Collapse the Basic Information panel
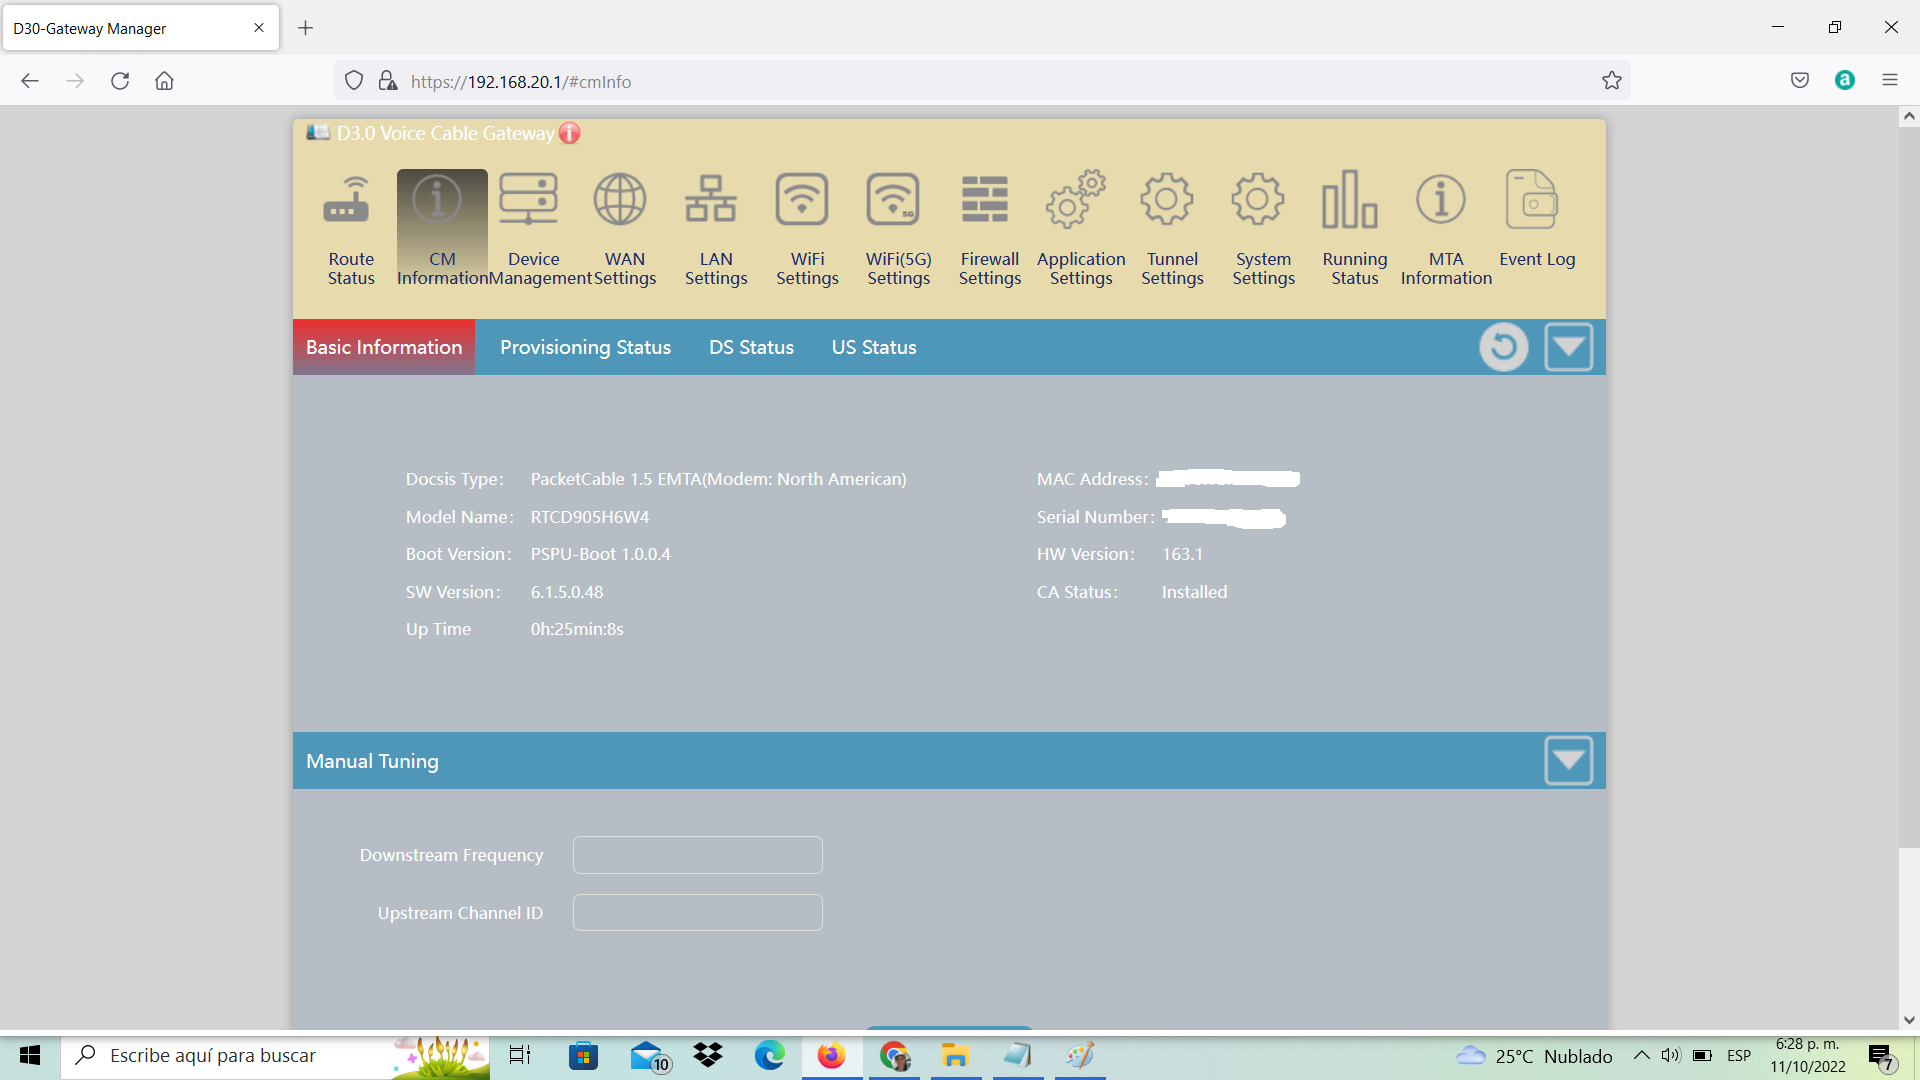1920x1080 pixels. (1568, 347)
